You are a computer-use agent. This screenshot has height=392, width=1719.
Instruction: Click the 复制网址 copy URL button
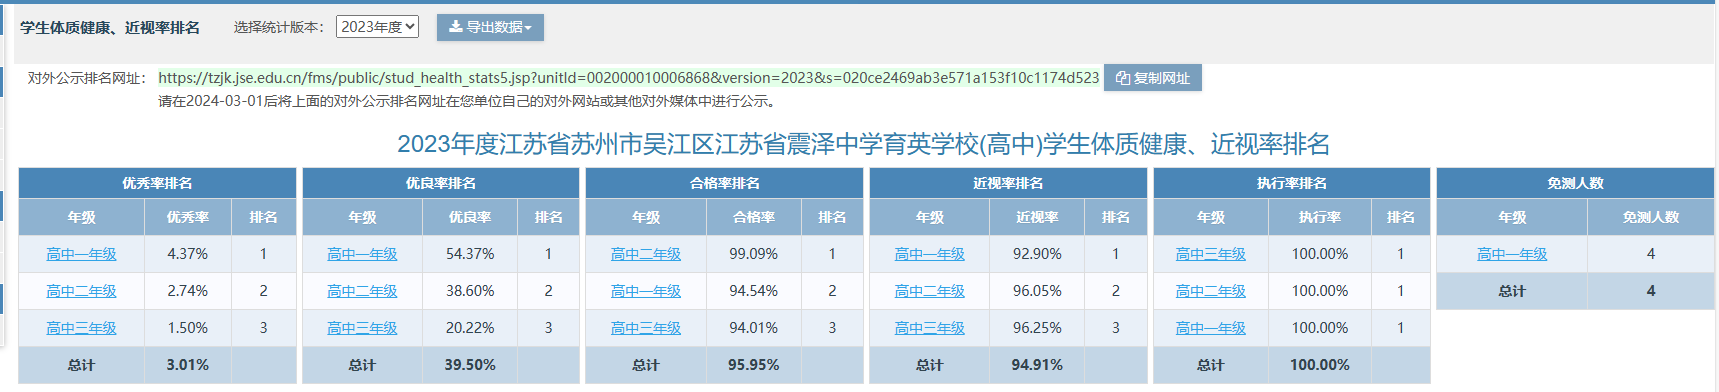[1153, 78]
